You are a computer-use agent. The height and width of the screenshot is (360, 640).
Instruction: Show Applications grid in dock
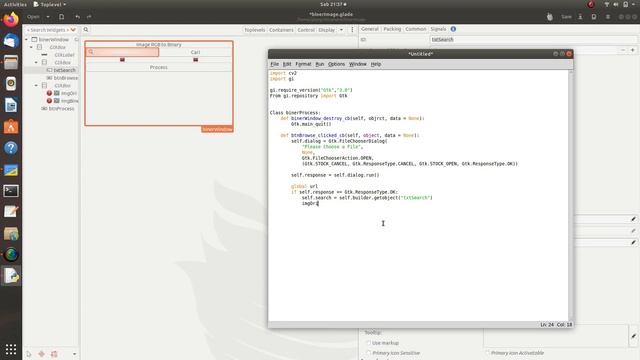coord(11,349)
